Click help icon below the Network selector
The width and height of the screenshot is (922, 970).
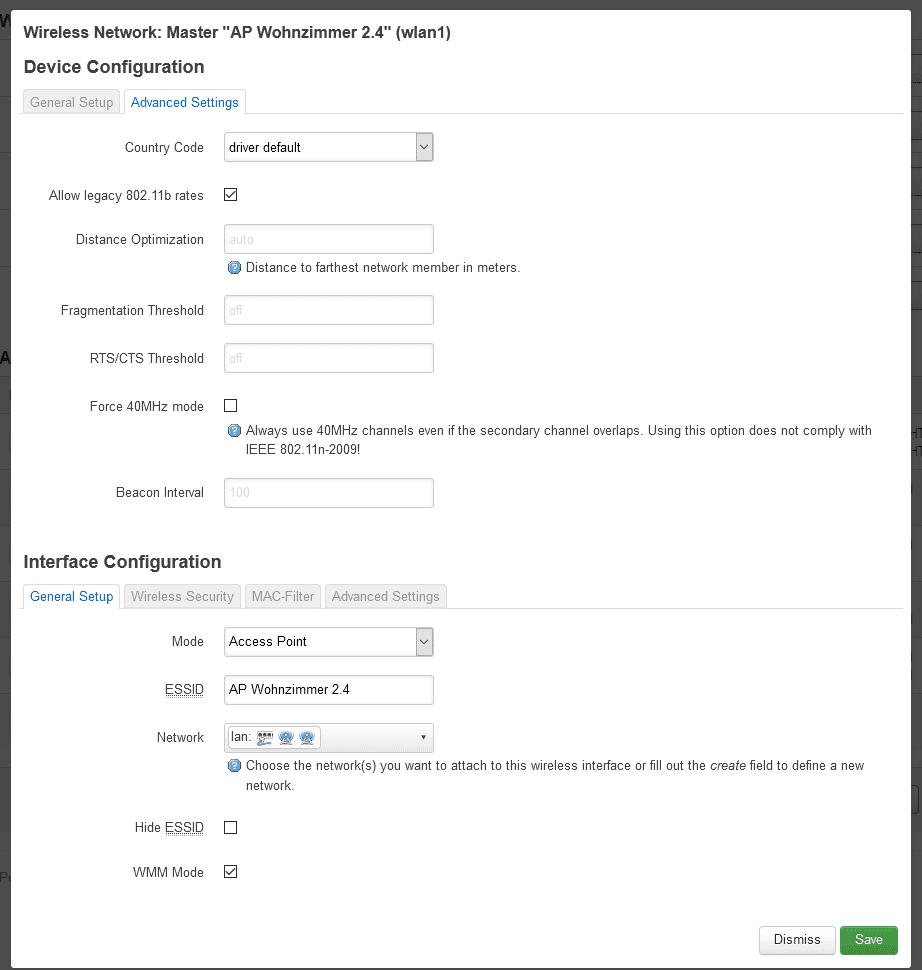(x=234, y=766)
